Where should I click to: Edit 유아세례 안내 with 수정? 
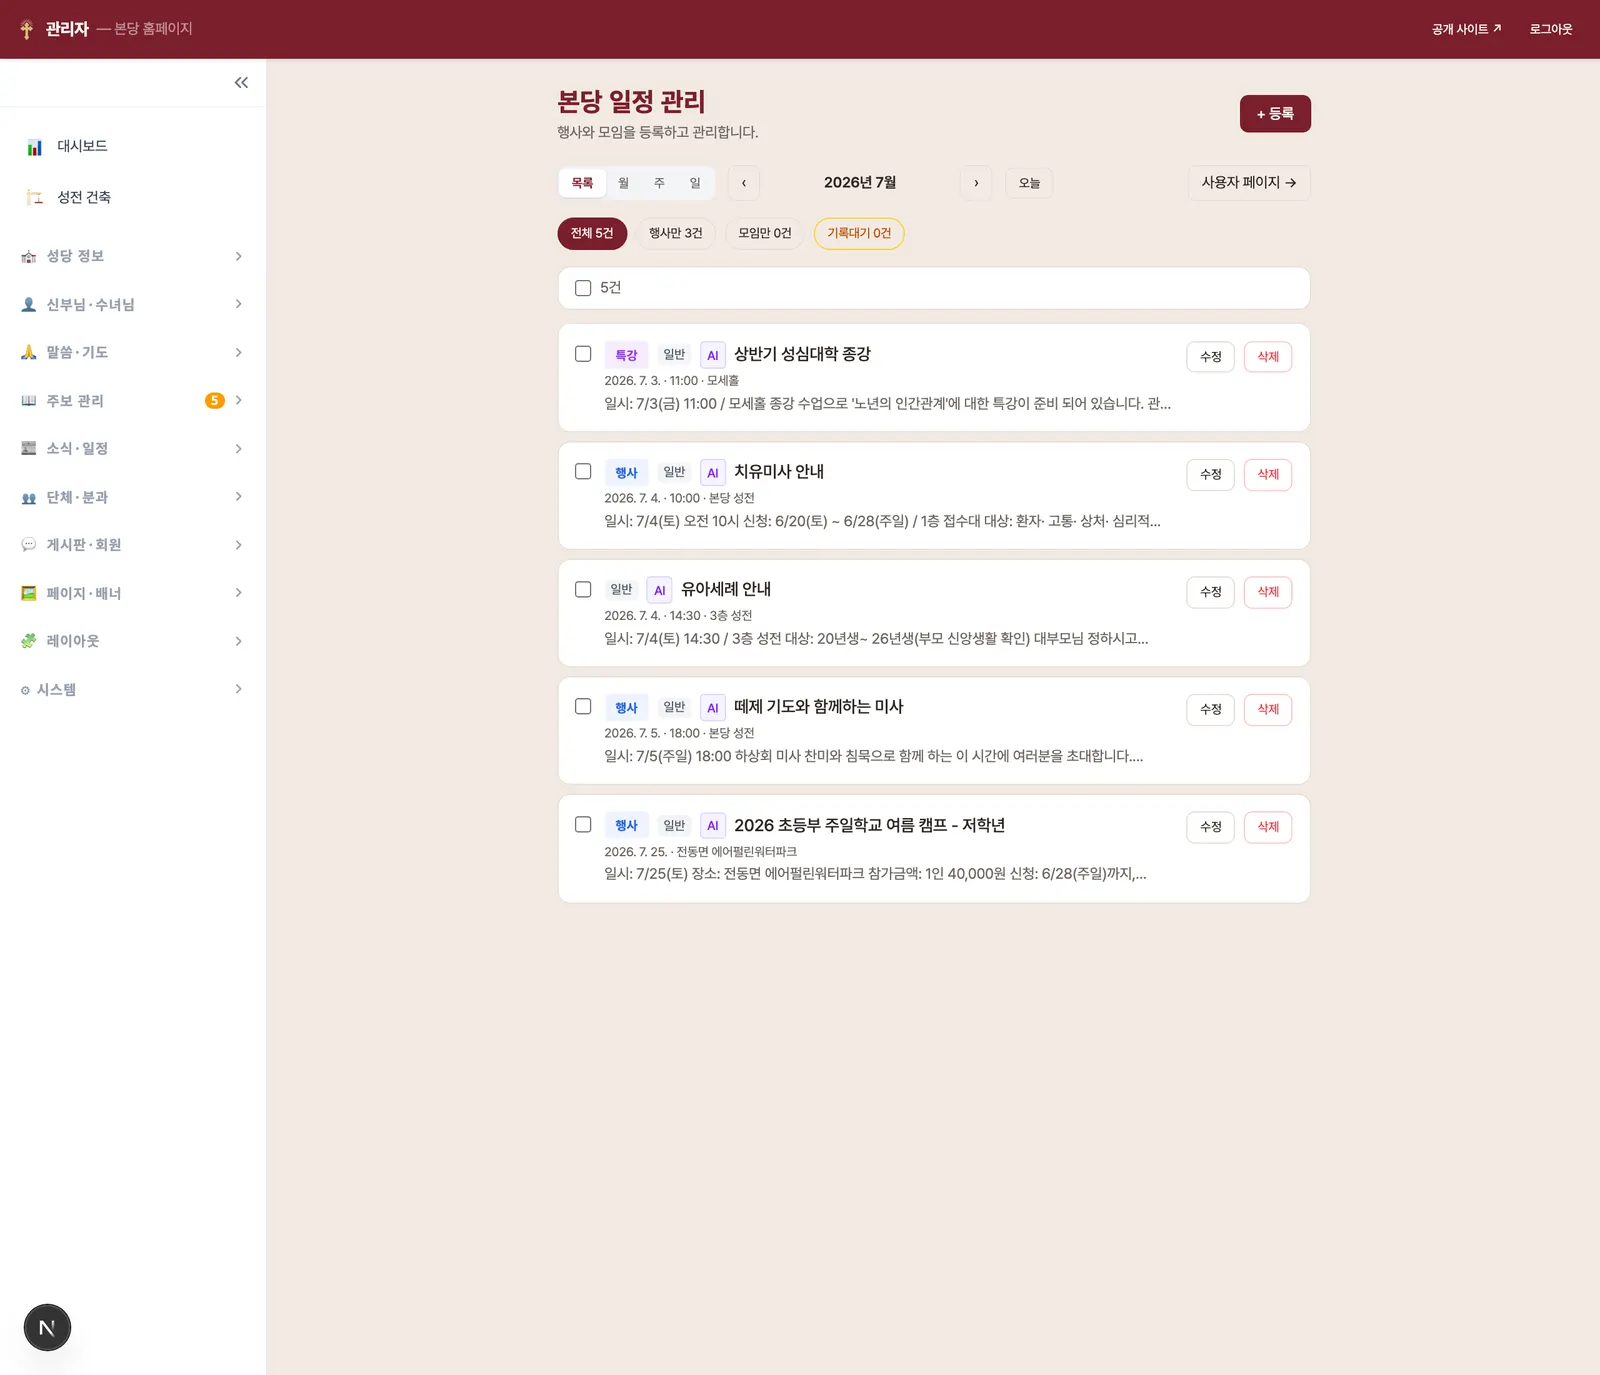(1211, 592)
